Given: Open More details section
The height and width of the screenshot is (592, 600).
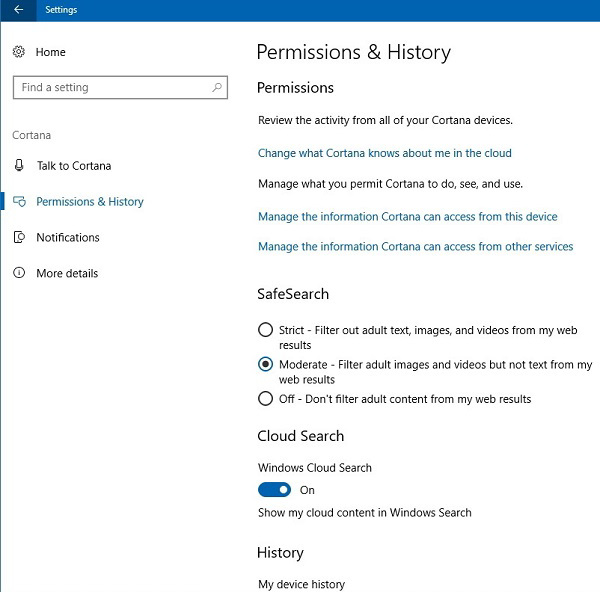Looking at the screenshot, I should 67,273.
